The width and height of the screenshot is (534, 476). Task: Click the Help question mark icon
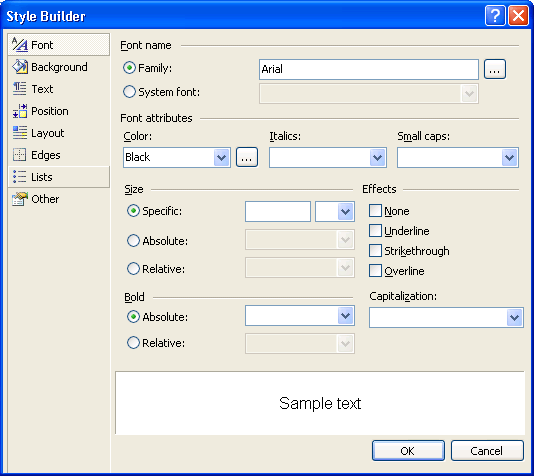click(x=495, y=16)
